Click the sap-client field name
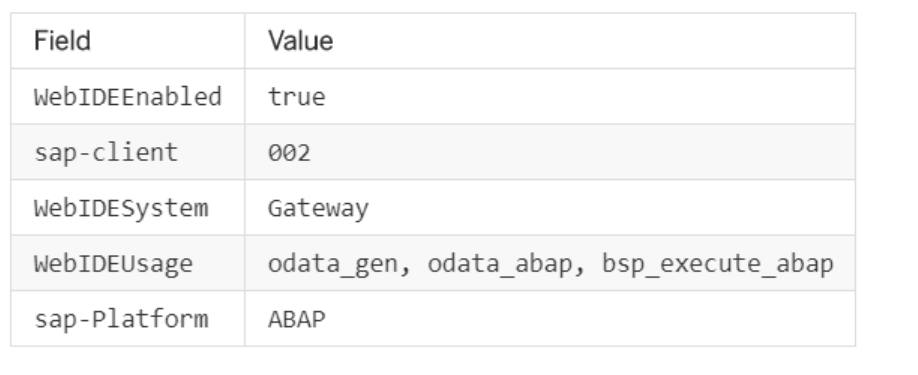The width and height of the screenshot is (918, 375). pyautogui.click(x=106, y=152)
